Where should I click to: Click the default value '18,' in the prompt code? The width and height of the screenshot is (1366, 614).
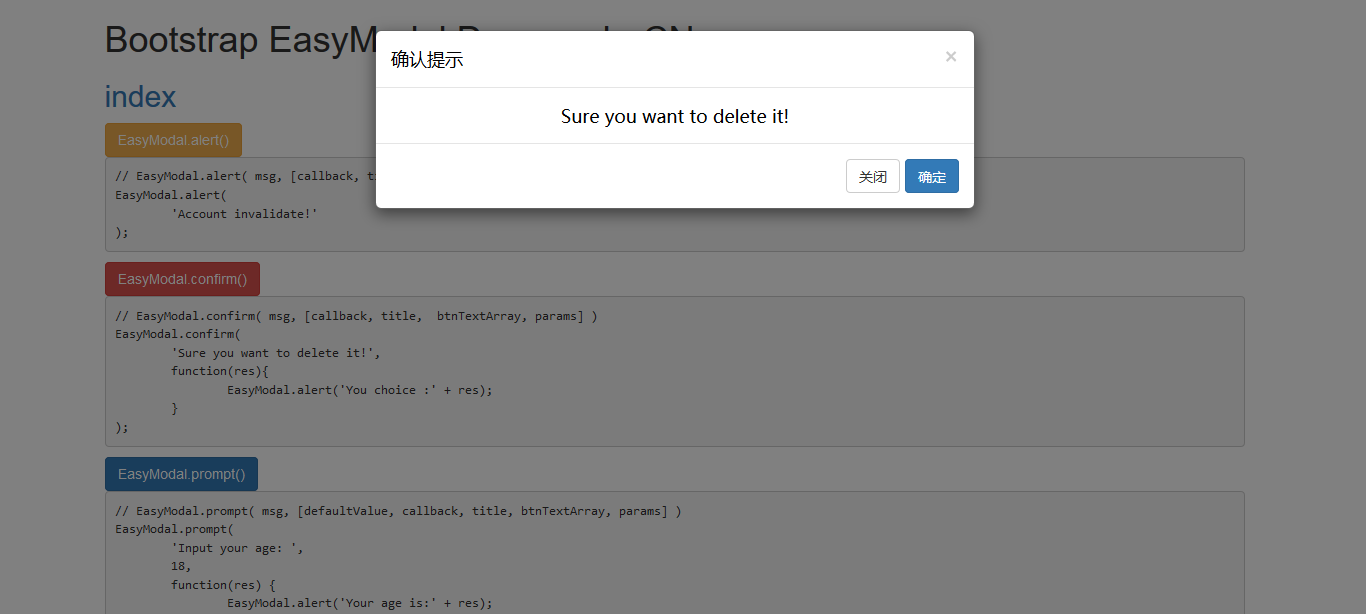[x=181, y=566]
